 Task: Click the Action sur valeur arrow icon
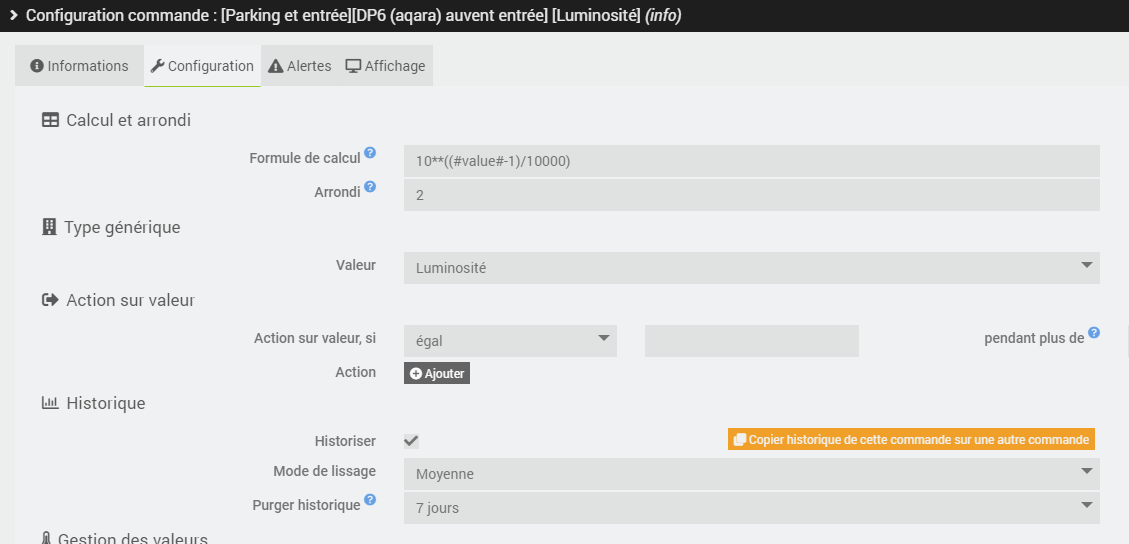tap(50, 300)
